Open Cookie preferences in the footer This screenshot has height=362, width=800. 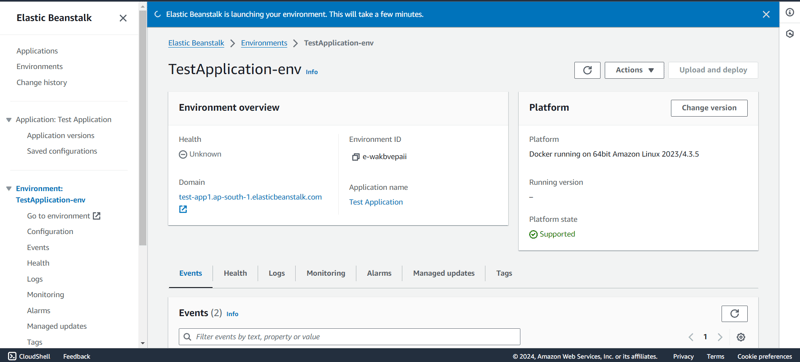765,356
